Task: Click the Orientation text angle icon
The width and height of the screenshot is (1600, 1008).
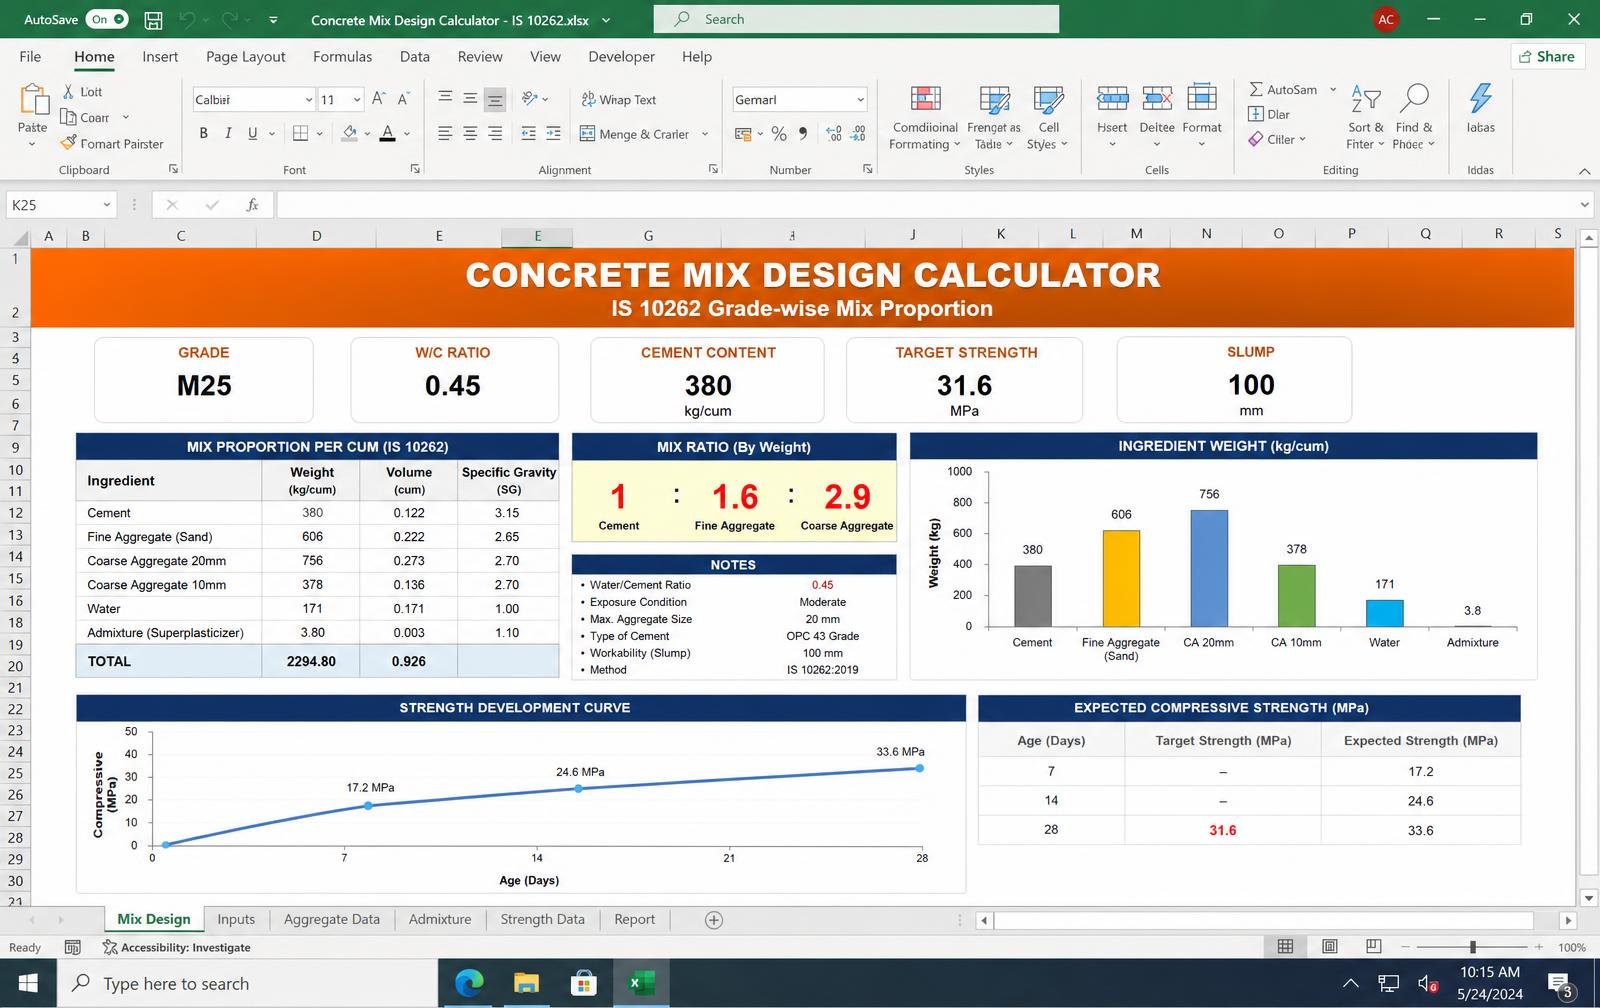Action: (530, 98)
